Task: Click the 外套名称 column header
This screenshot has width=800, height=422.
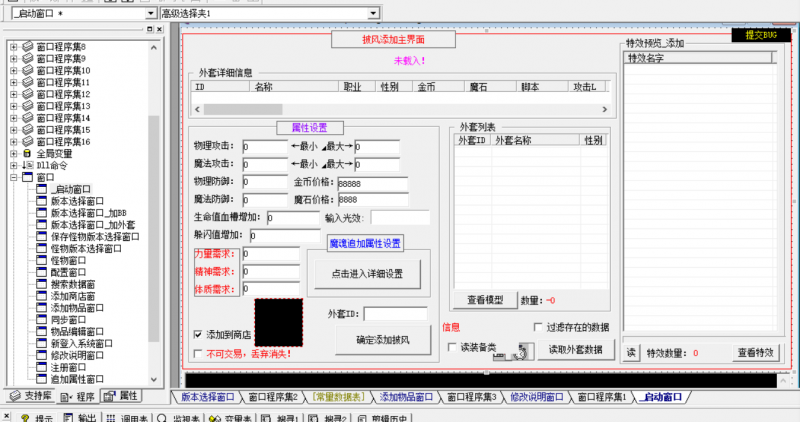Action: click(x=535, y=140)
